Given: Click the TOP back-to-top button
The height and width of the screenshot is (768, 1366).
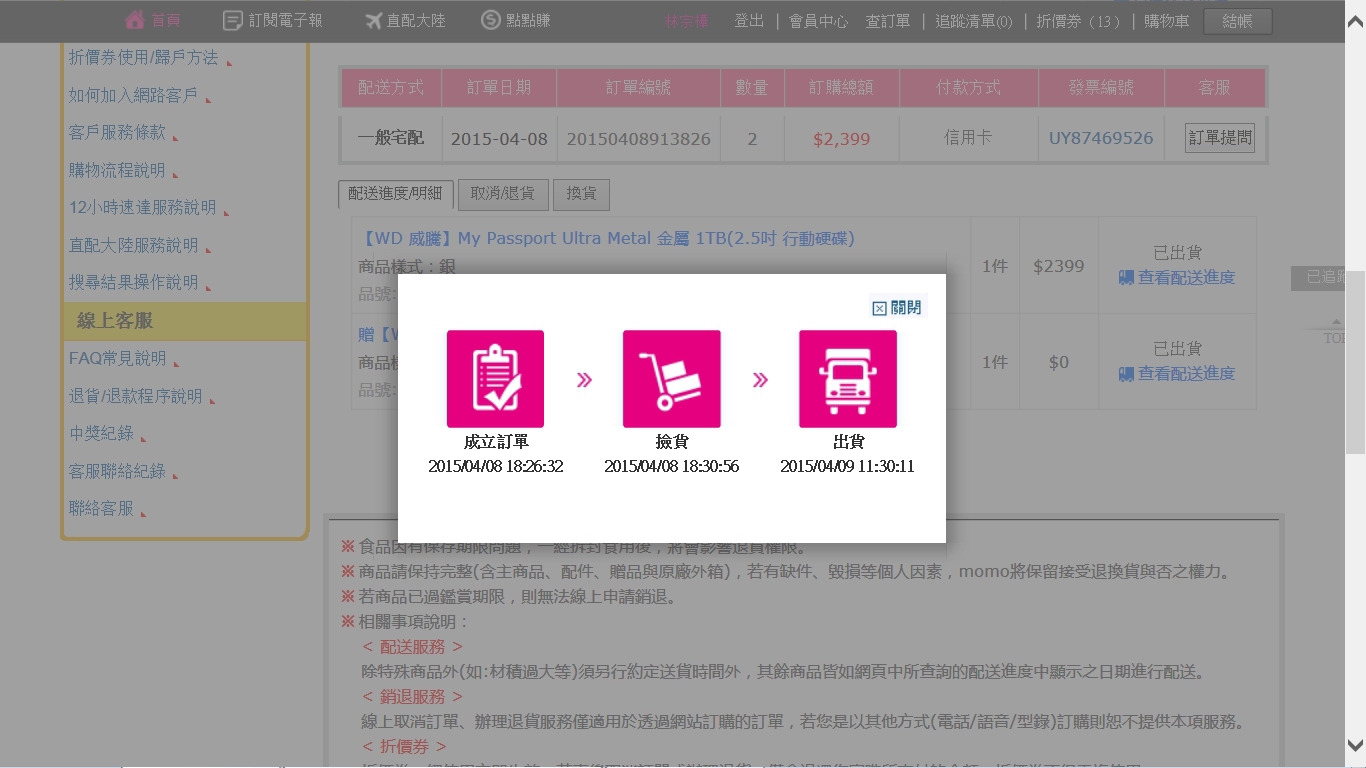Looking at the screenshot, I should 1335,332.
